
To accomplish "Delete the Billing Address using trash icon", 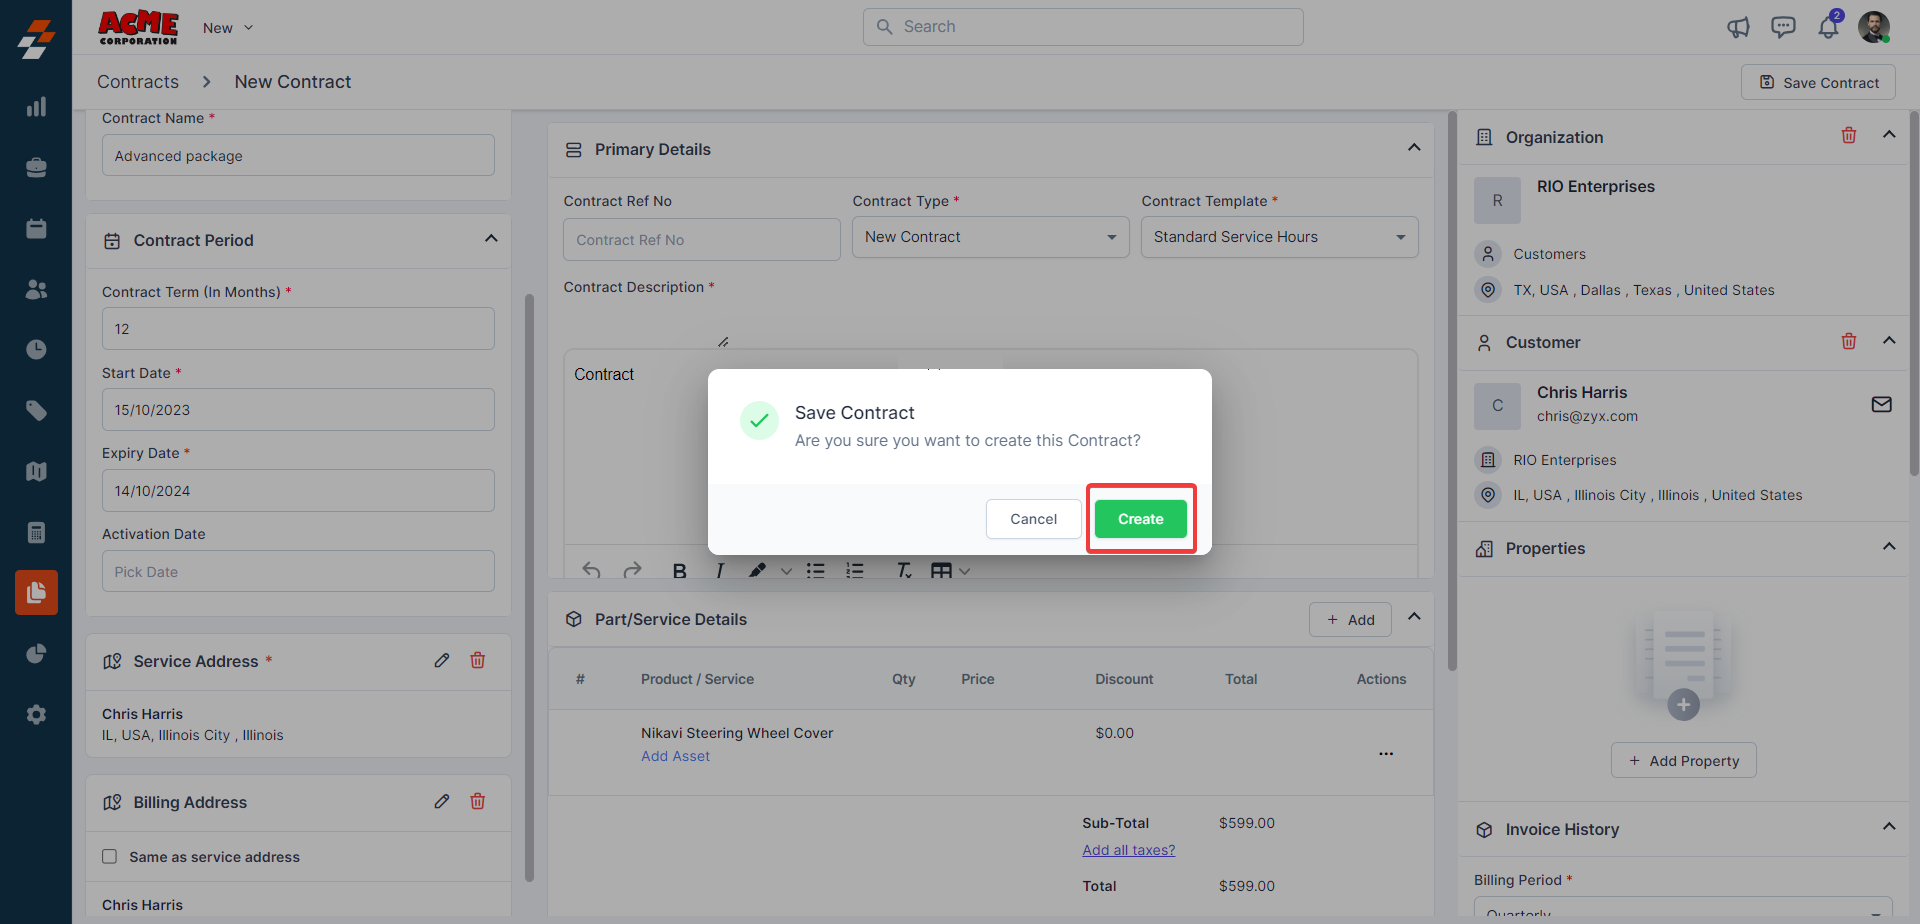I will (x=478, y=802).
